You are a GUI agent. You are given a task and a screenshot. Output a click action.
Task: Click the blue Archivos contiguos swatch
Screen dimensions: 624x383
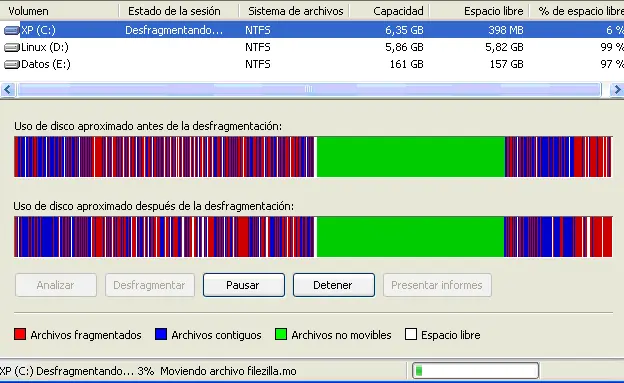161,334
